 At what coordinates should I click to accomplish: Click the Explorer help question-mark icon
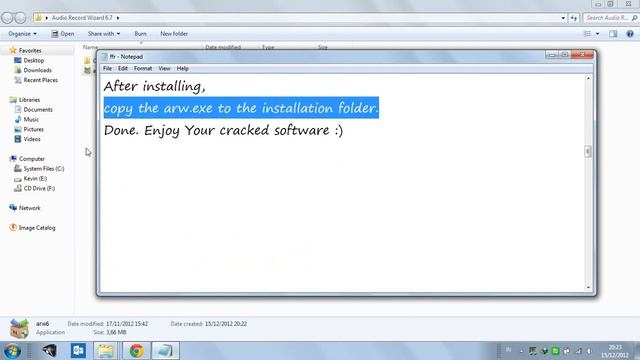630,34
